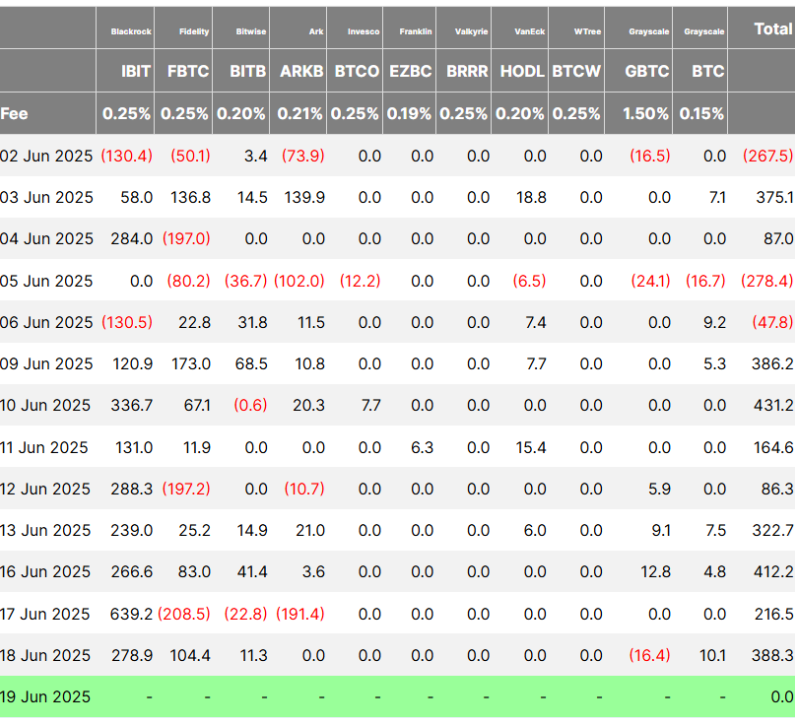
Task: Select the (278.4) total on 05 Jun
Action: point(767,281)
